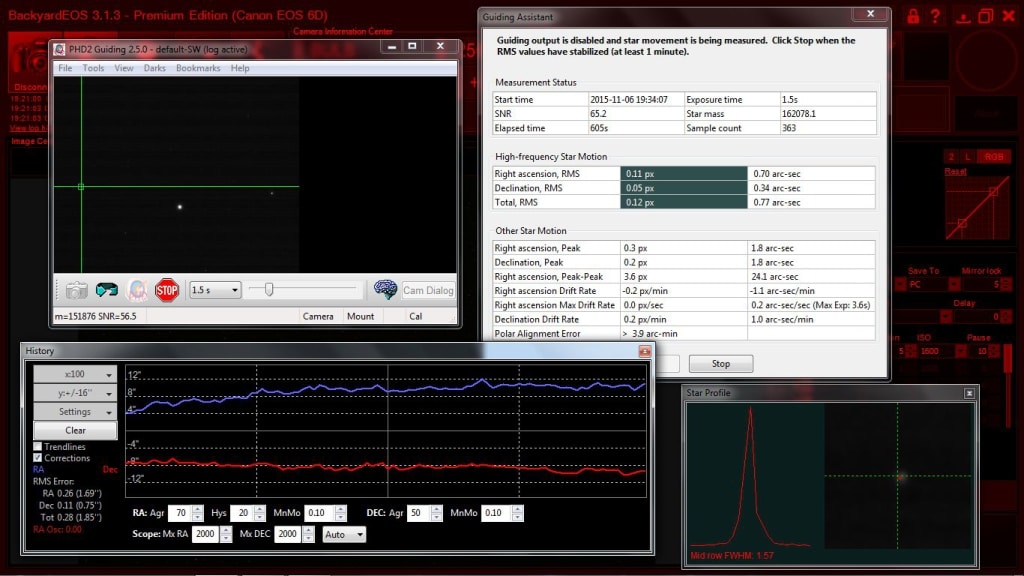The width and height of the screenshot is (1024, 576).
Task: Click the Mount status indicator in PHD2 status bar
Action: click(x=360, y=316)
